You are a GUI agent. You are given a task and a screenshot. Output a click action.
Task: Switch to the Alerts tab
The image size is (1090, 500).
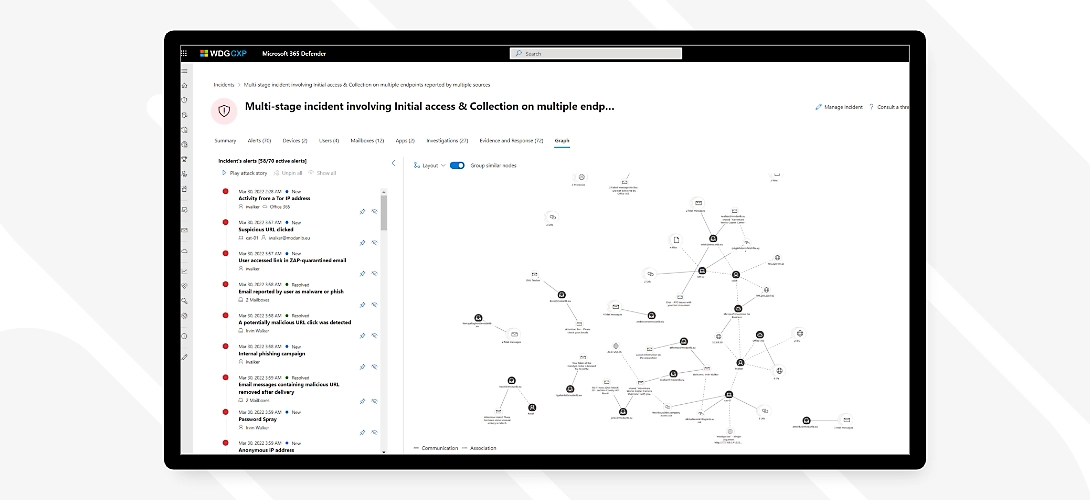259,141
